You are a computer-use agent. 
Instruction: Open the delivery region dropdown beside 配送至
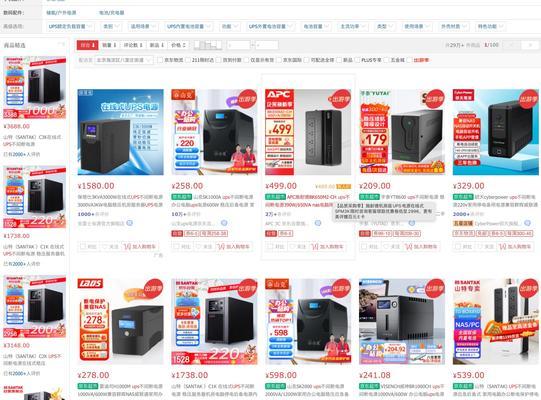tap(124, 60)
